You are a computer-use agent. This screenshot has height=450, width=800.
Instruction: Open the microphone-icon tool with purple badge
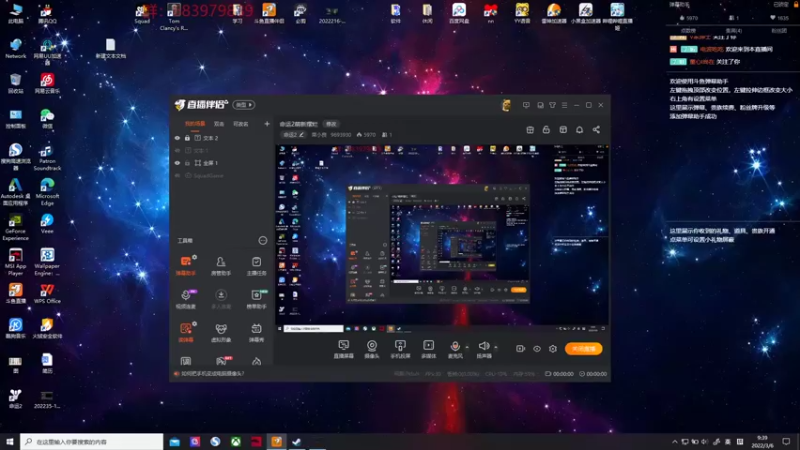[186, 299]
